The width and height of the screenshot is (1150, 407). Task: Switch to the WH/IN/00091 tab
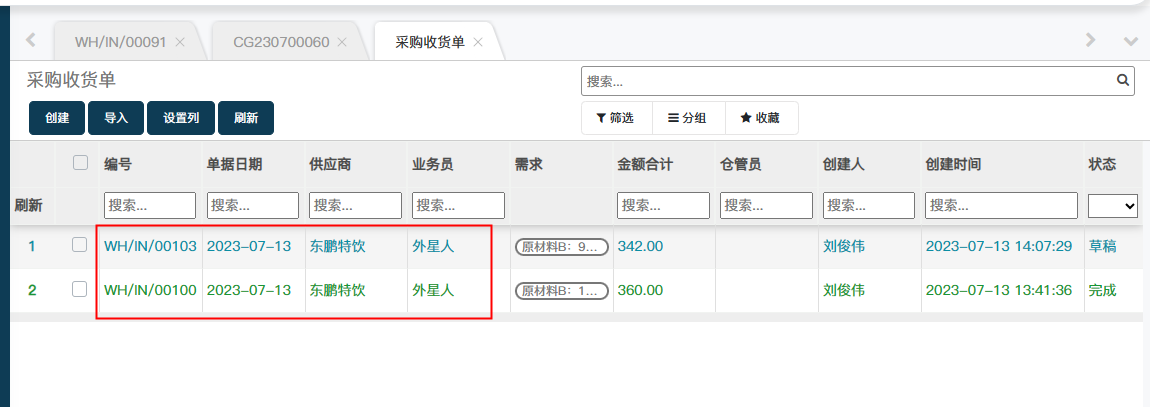(x=120, y=42)
